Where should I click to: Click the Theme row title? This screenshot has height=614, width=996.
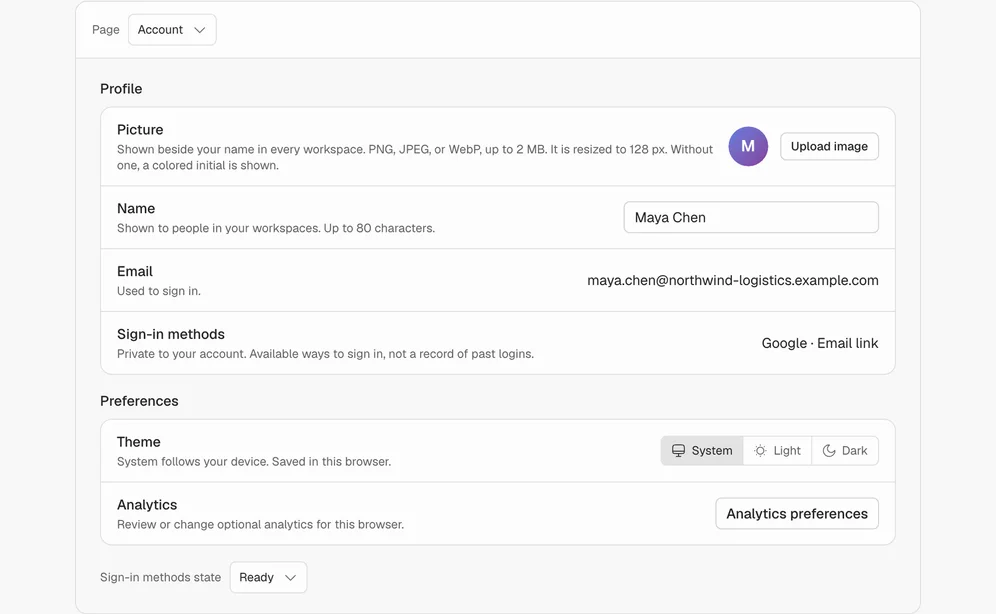[138, 442]
